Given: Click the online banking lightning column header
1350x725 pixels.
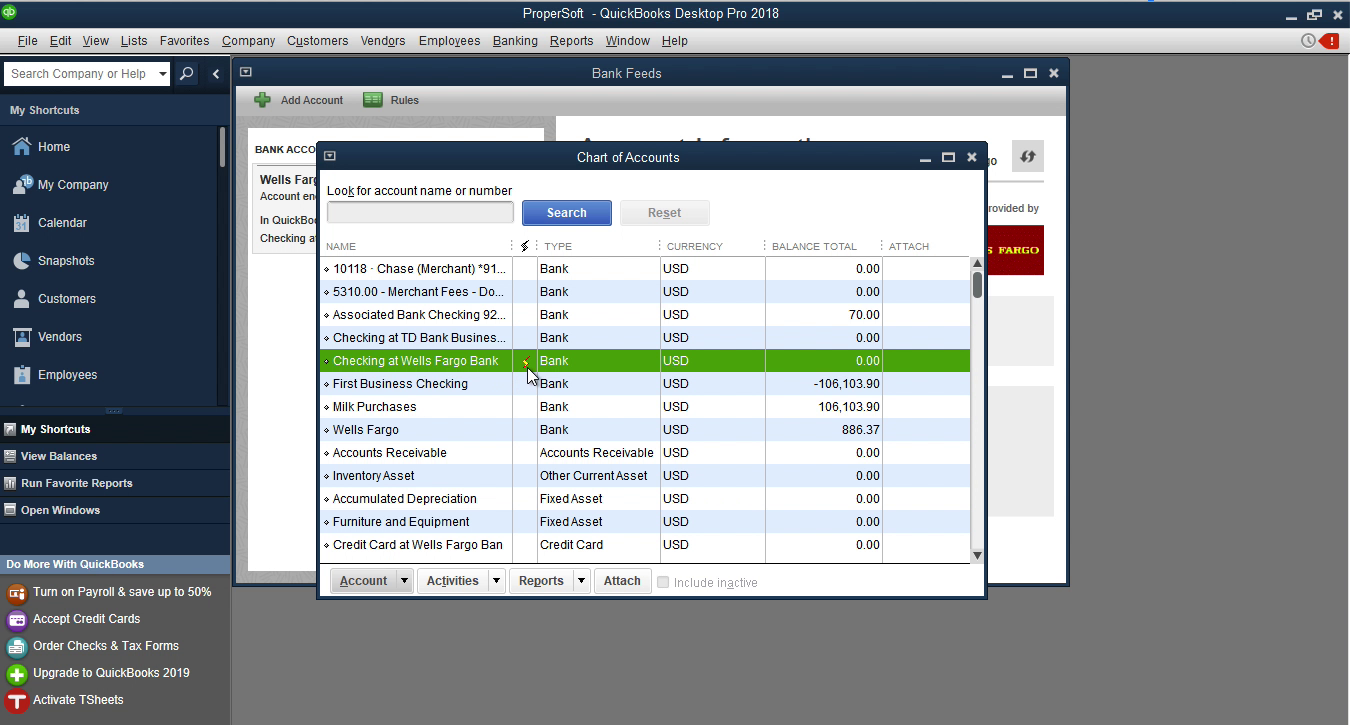Looking at the screenshot, I should pos(525,246).
